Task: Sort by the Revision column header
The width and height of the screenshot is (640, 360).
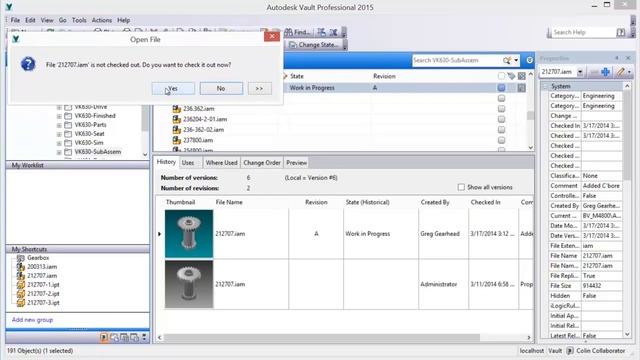Action: click(x=384, y=76)
